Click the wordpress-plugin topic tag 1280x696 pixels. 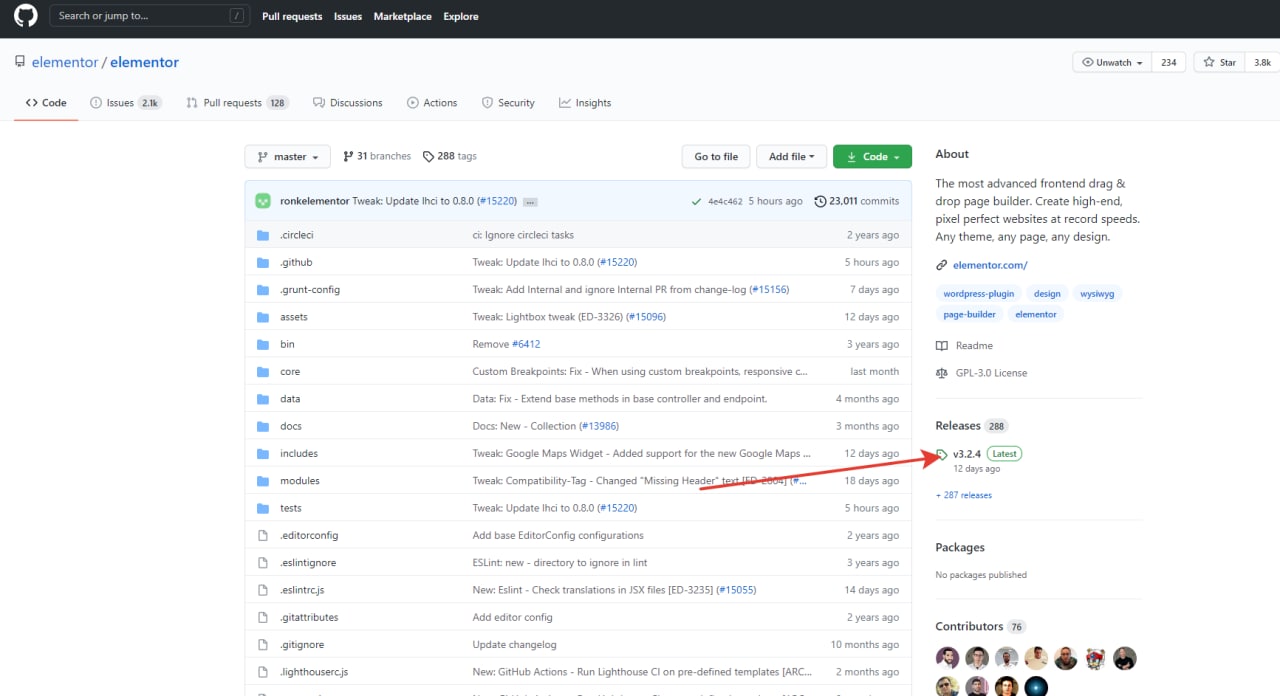pos(979,294)
